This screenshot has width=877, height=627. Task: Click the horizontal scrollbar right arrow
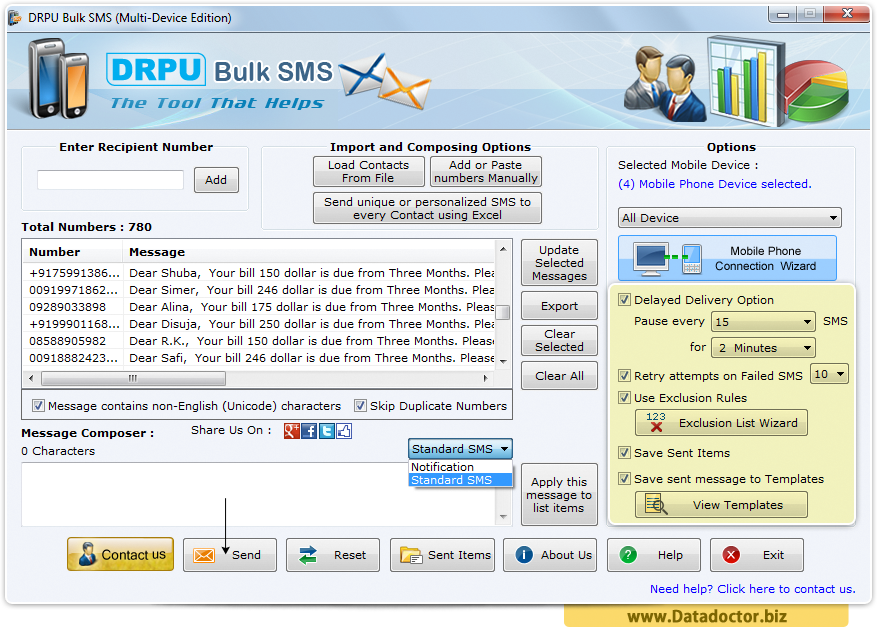[485, 378]
